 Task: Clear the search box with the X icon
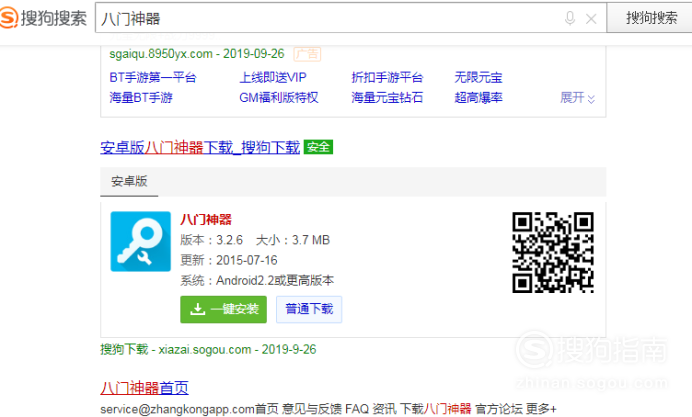click(x=591, y=19)
